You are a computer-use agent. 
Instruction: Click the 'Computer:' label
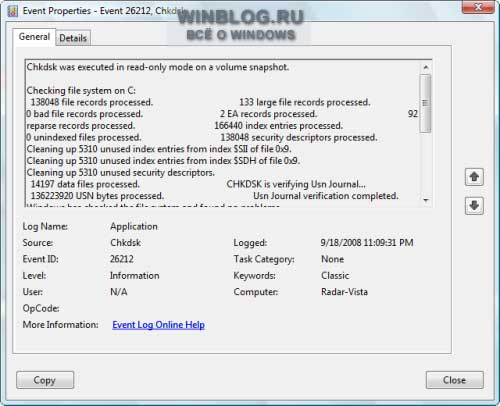256,292
